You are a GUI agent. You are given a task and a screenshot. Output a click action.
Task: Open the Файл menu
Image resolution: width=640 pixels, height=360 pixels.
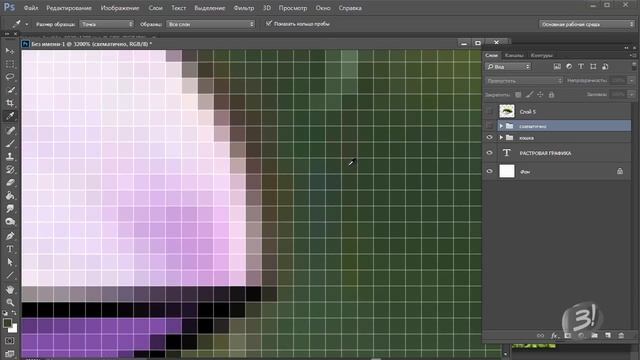(x=31, y=8)
